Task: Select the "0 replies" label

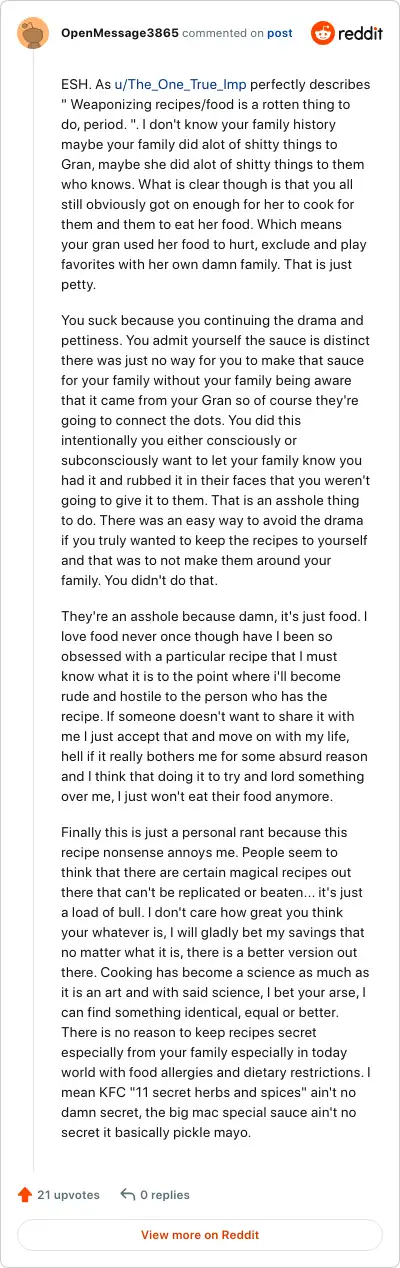Action: point(165,1195)
